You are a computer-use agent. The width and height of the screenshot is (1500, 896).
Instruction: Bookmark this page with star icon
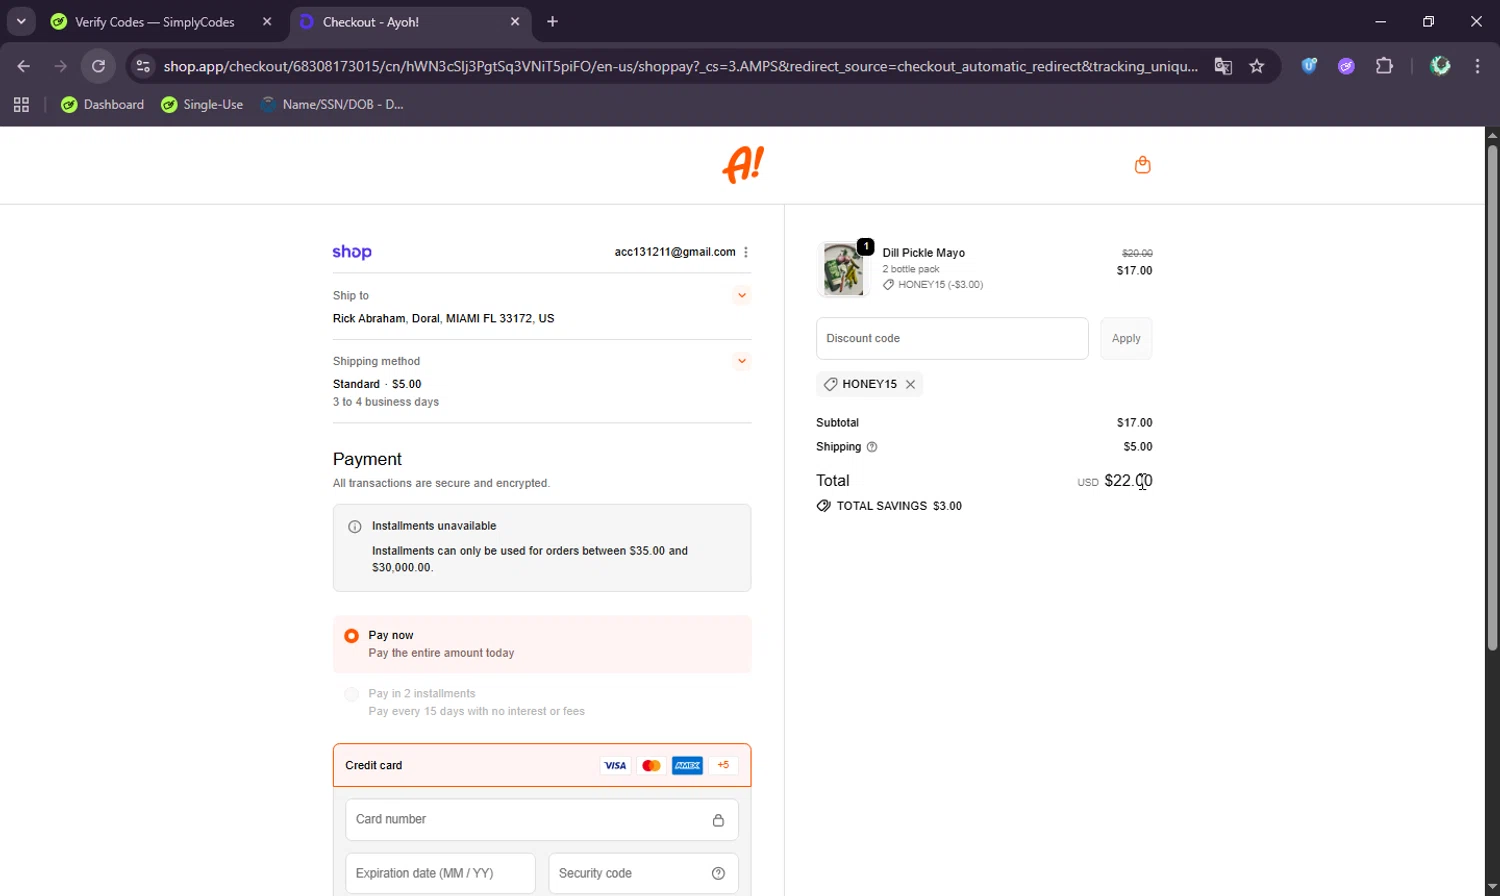coord(1257,66)
